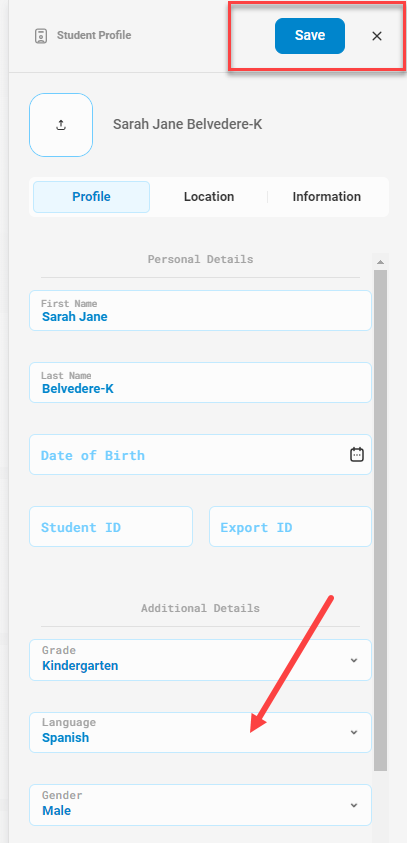Click the photo upload arrow icon

pyautogui.click(x=61, y=125)
